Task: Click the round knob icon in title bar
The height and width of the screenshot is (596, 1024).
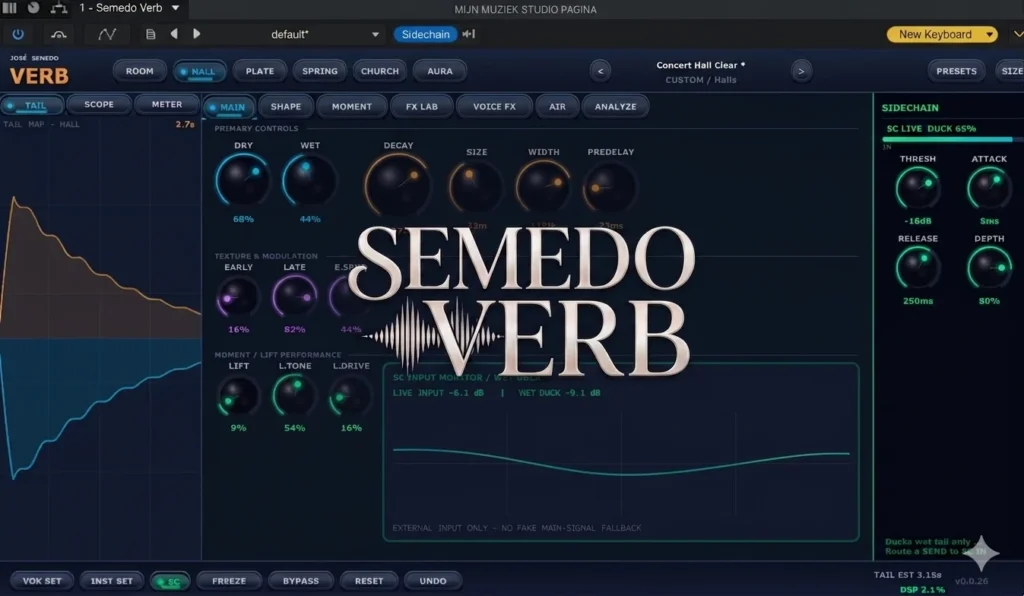Action: point(33,8)
